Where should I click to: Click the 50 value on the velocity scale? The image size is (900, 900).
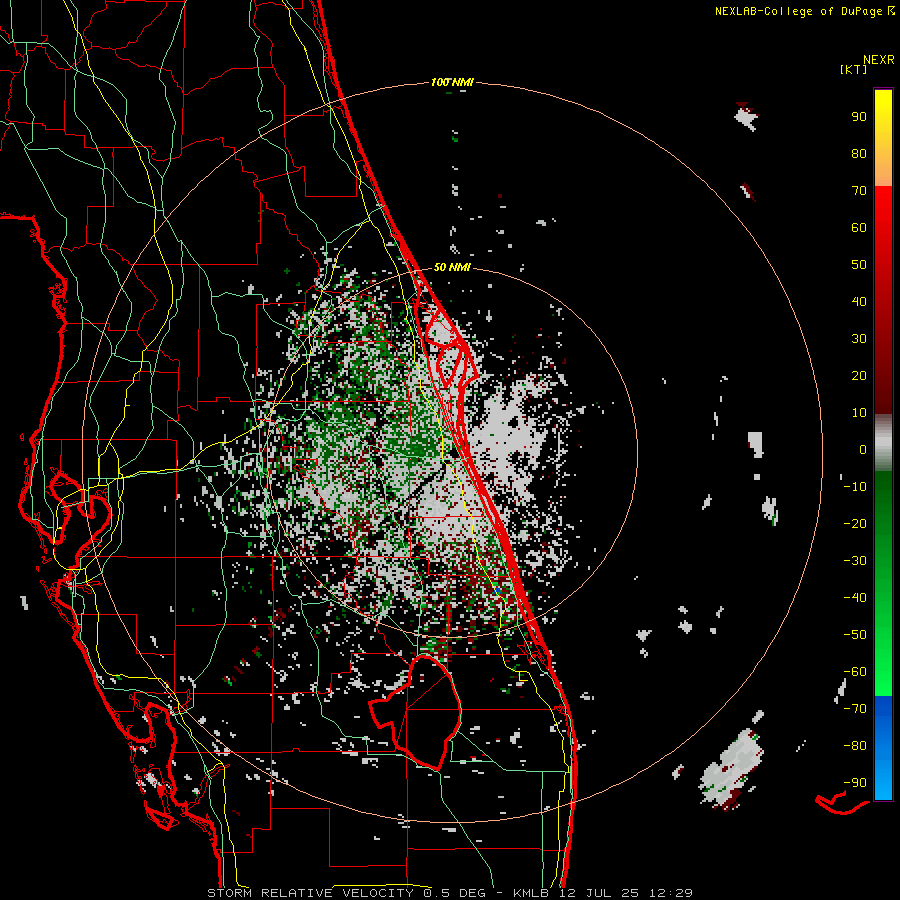859,265
